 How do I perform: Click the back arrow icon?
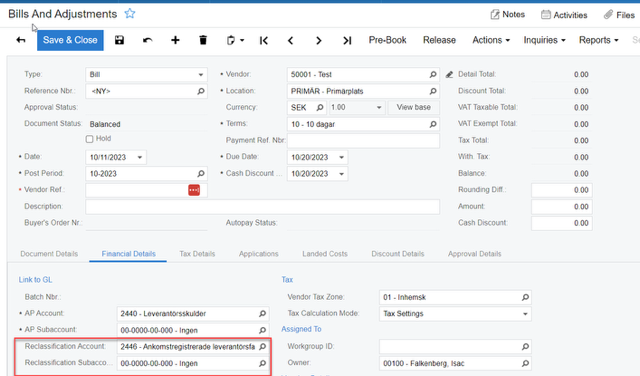[x=21, y=40]
